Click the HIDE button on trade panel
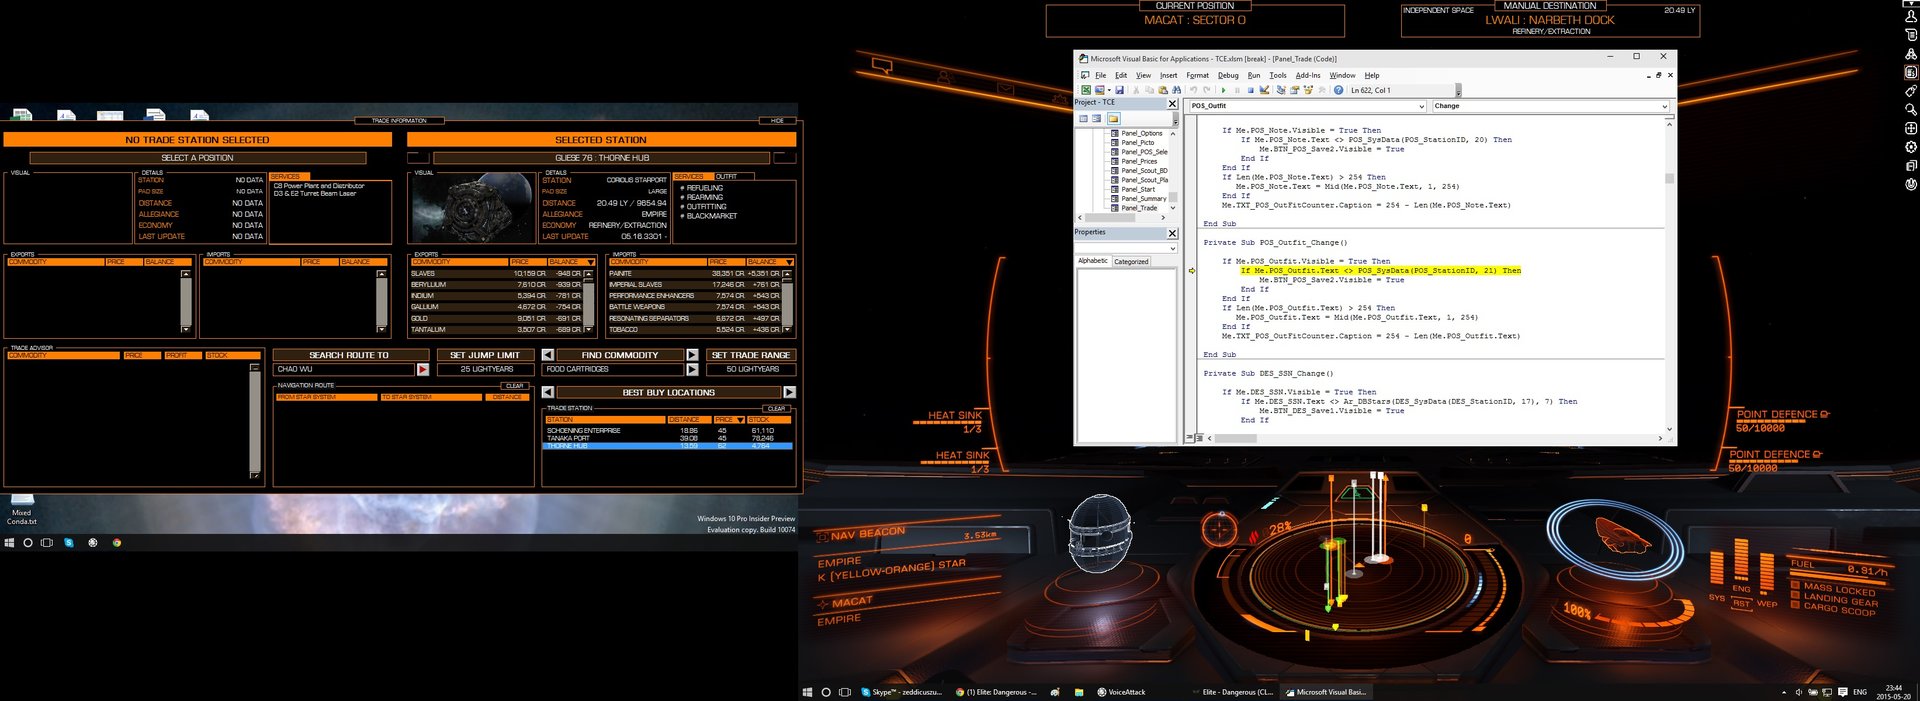Image resolution: width=1920 pixels, height=701 pixels. 777,121
